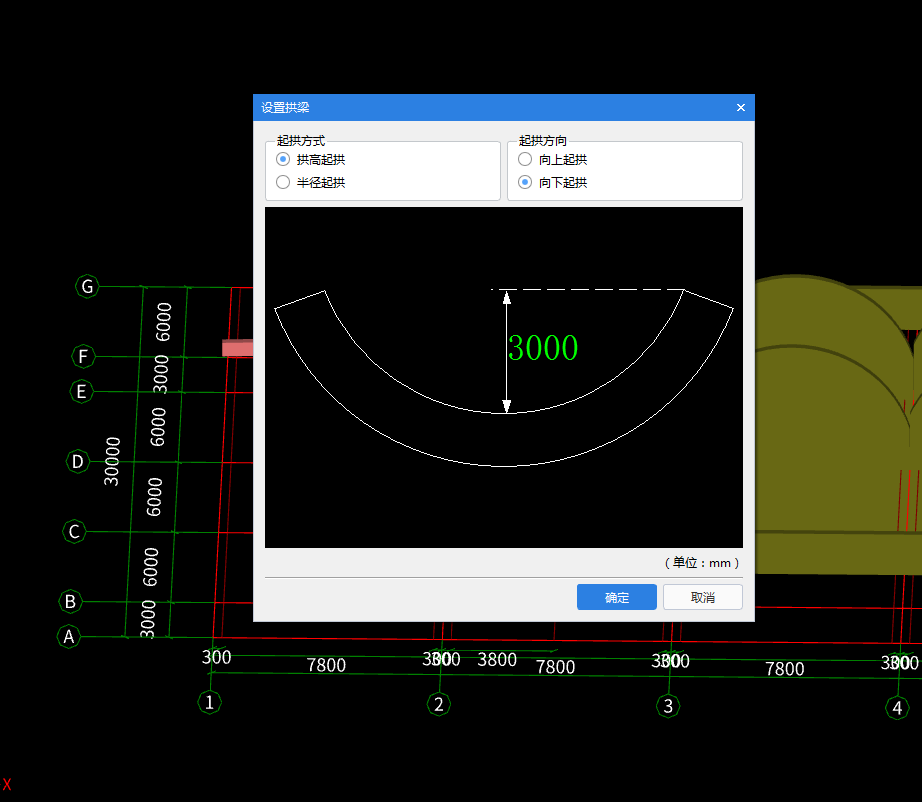
Task: Click grid axis bubble 2
Action: (439, 704)
